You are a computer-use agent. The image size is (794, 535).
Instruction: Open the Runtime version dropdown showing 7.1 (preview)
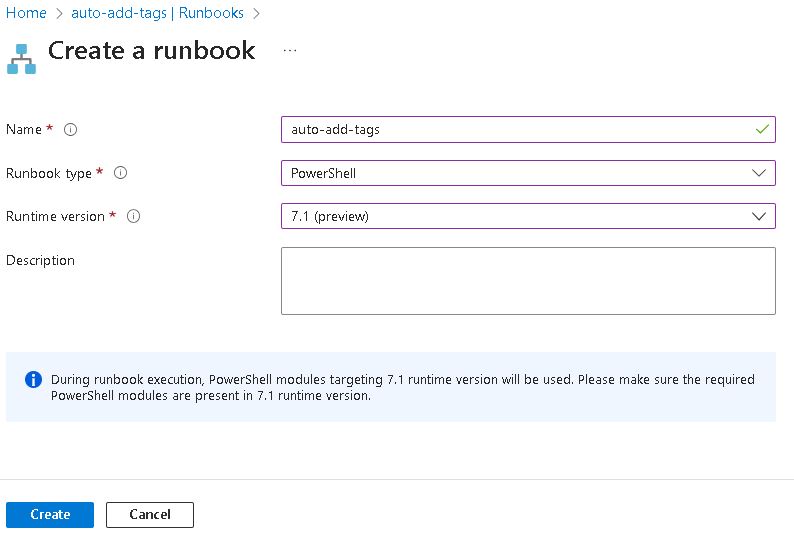click(527, 216)
